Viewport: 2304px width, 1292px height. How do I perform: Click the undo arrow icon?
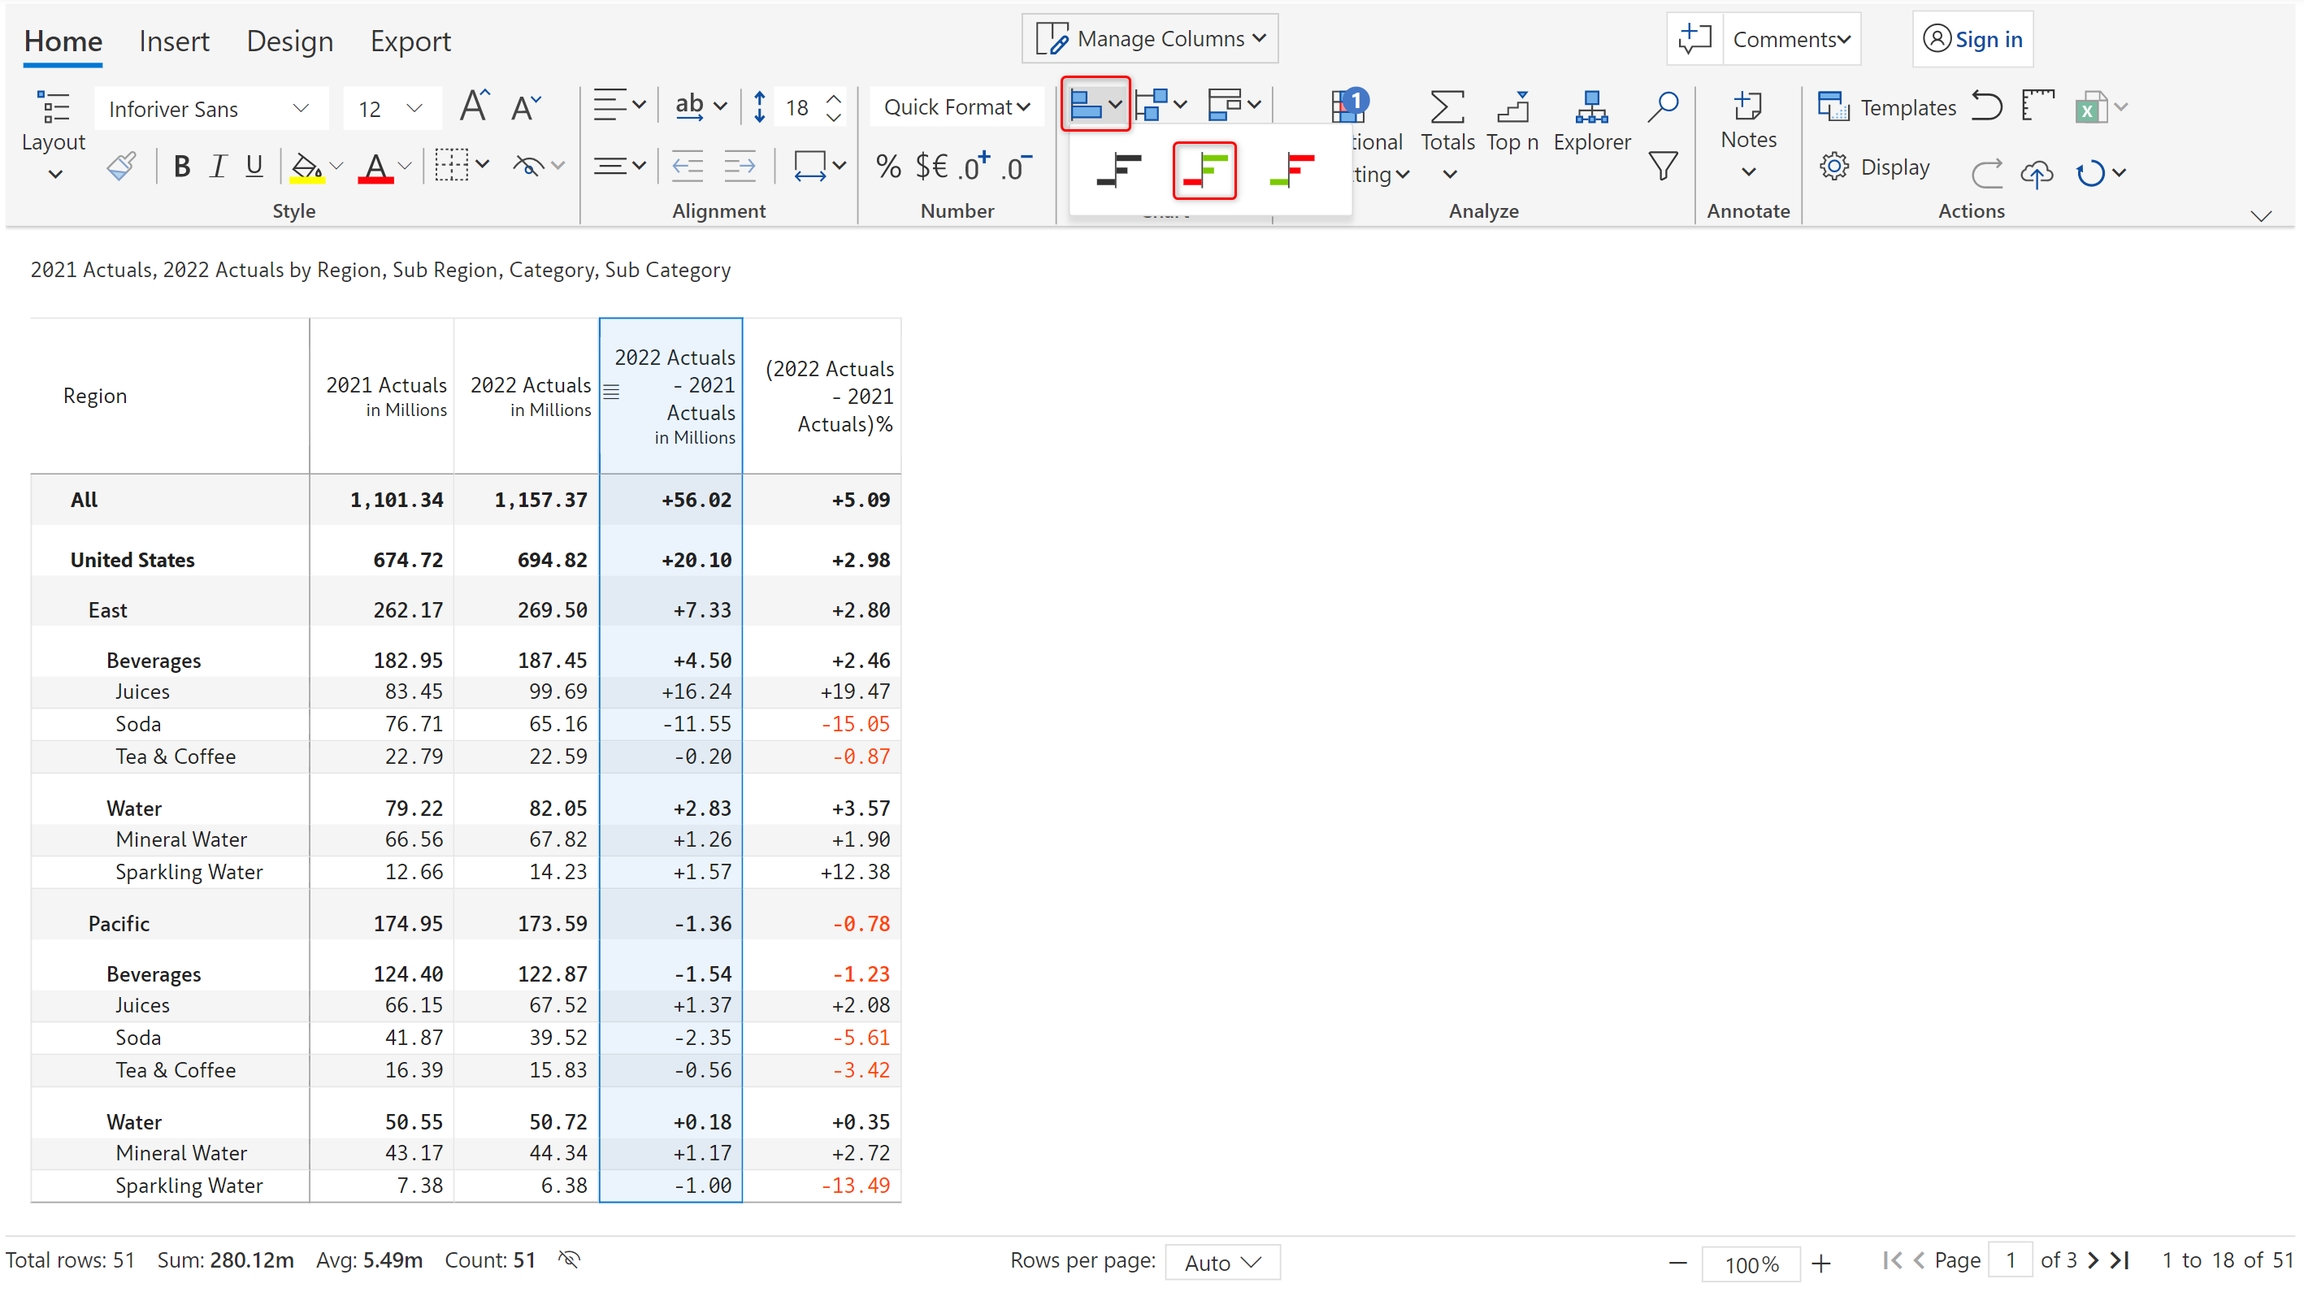(1986, 106)
